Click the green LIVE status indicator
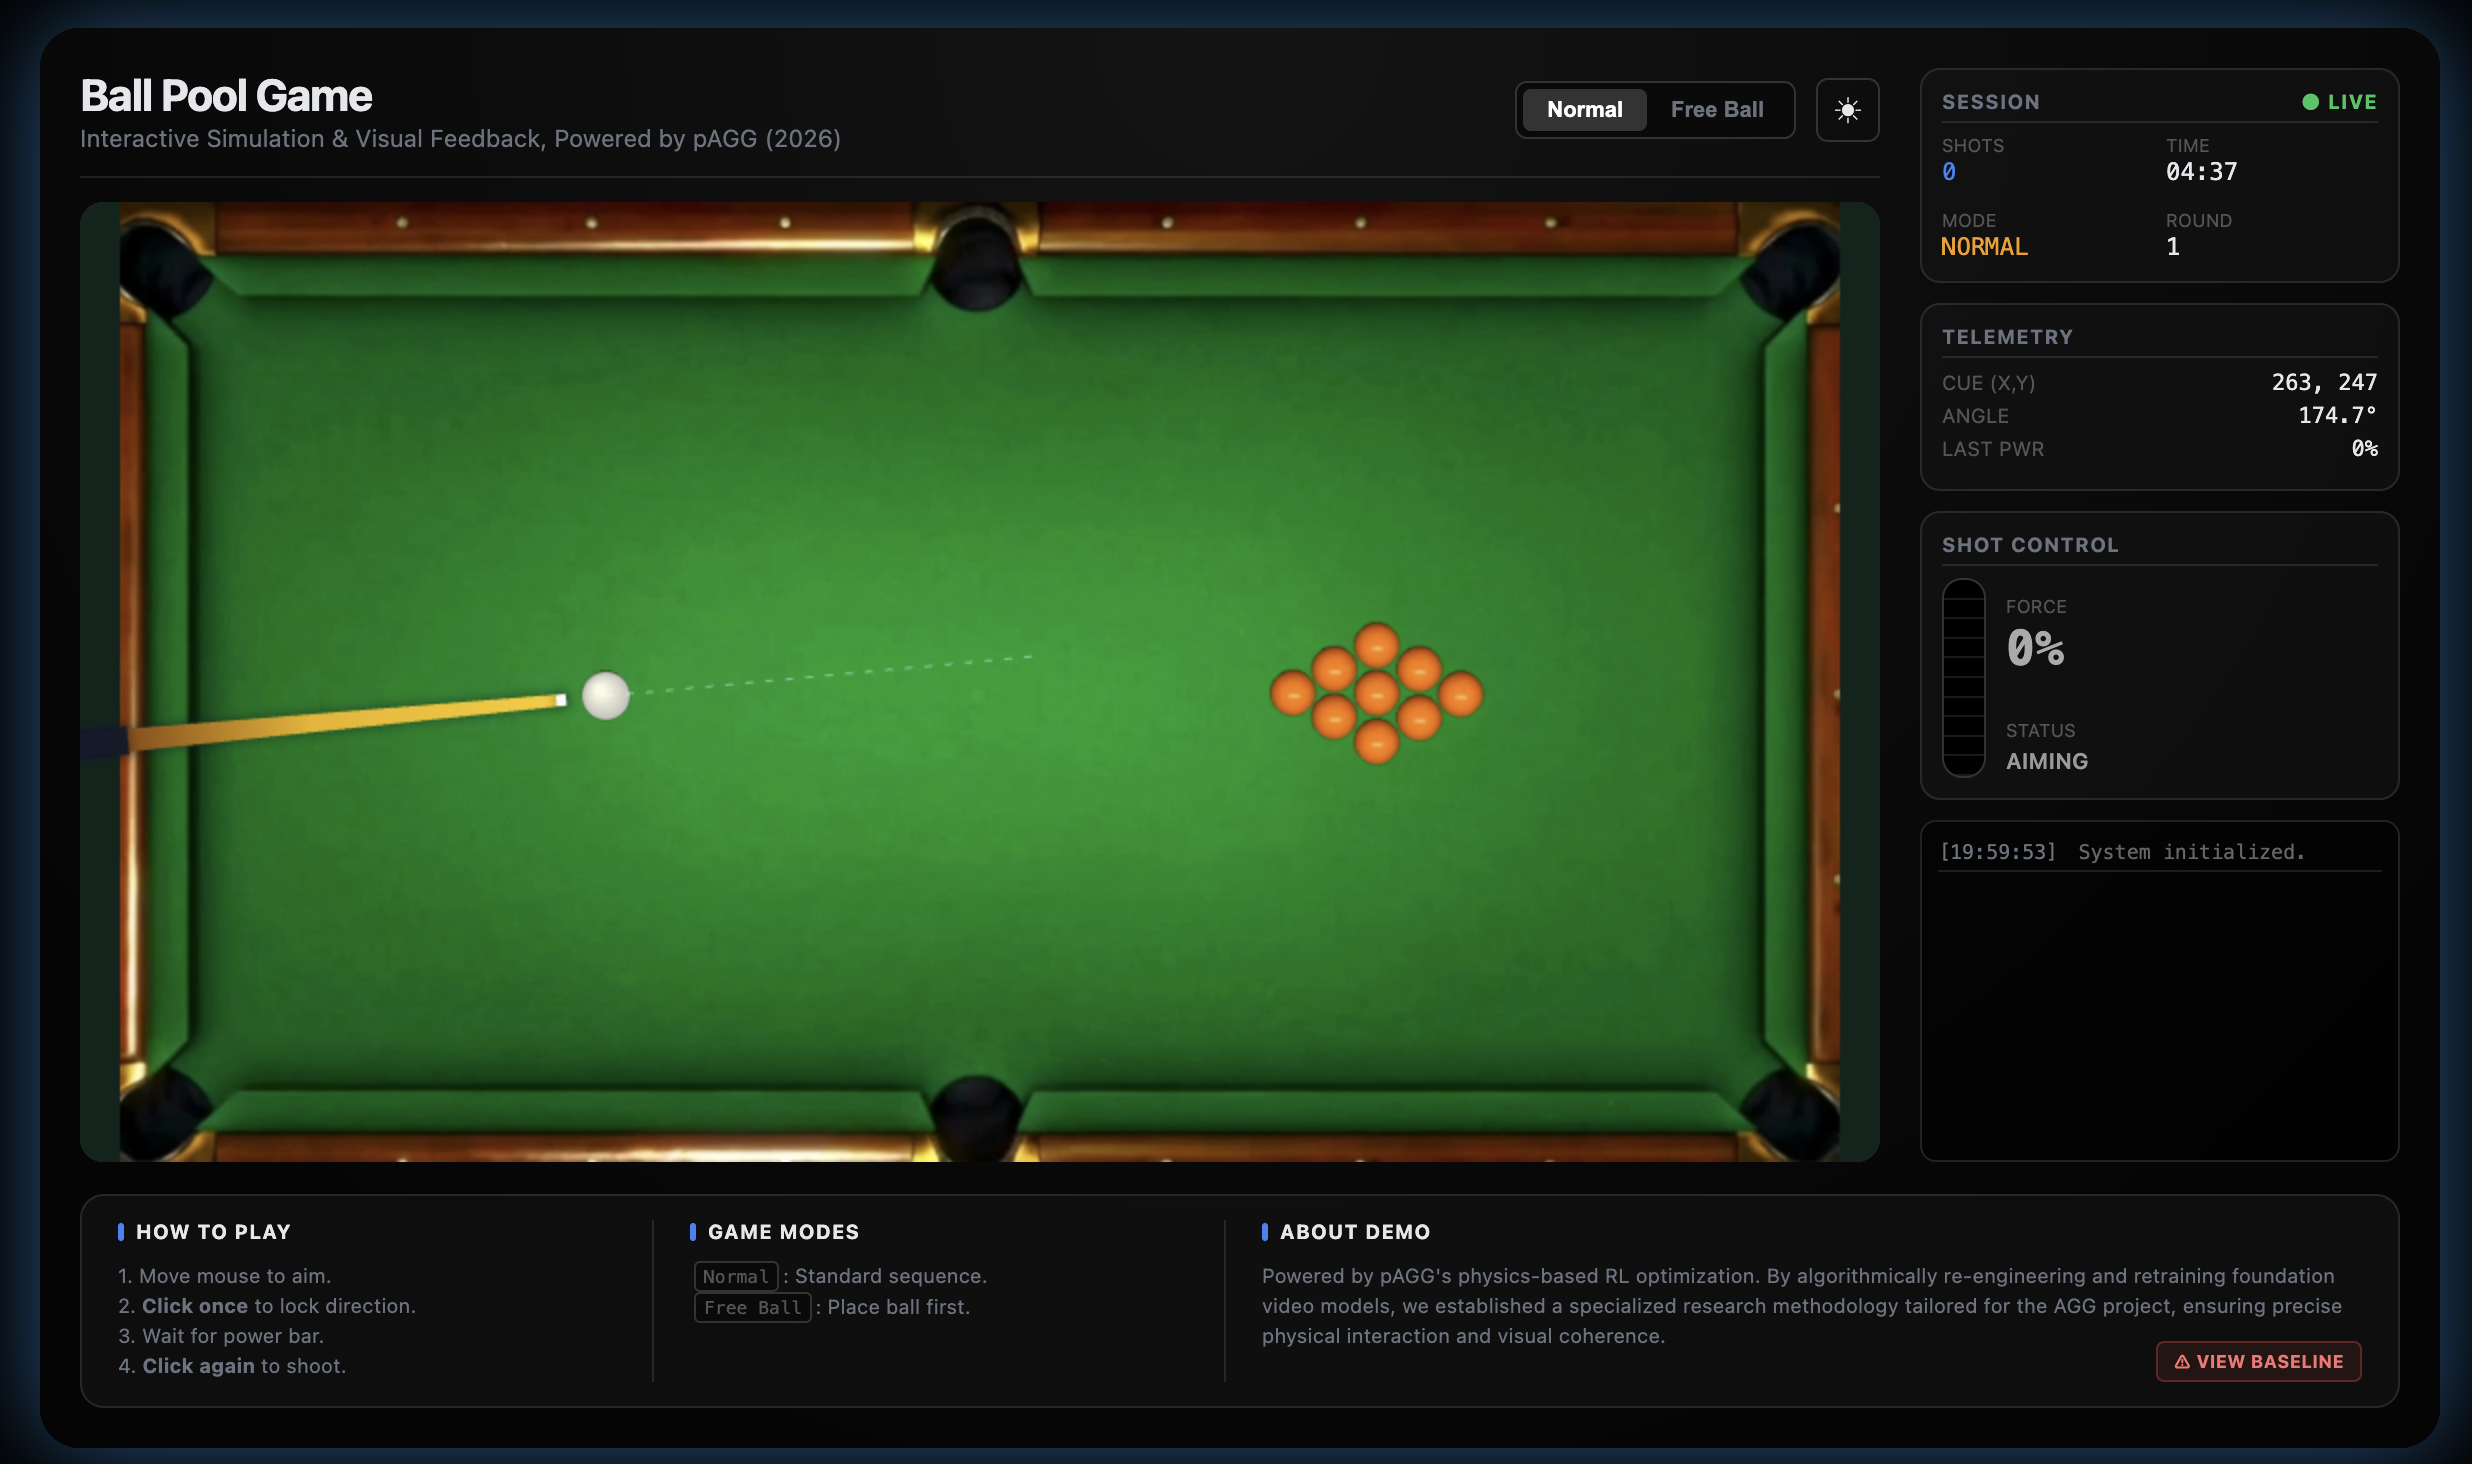 pos(2339,102)
